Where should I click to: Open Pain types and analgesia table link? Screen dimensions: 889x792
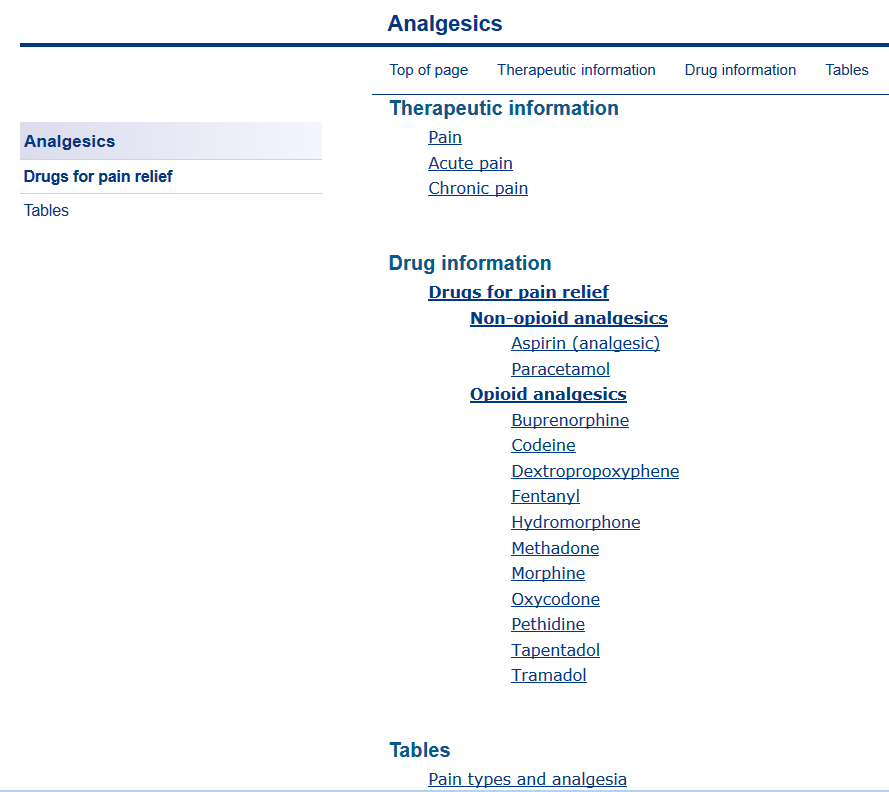tap(527, 780)
